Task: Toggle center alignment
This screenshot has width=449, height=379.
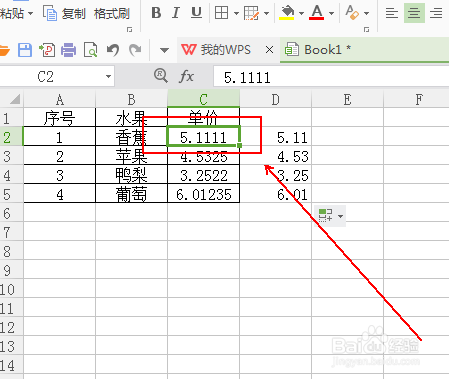Action: 414,13
